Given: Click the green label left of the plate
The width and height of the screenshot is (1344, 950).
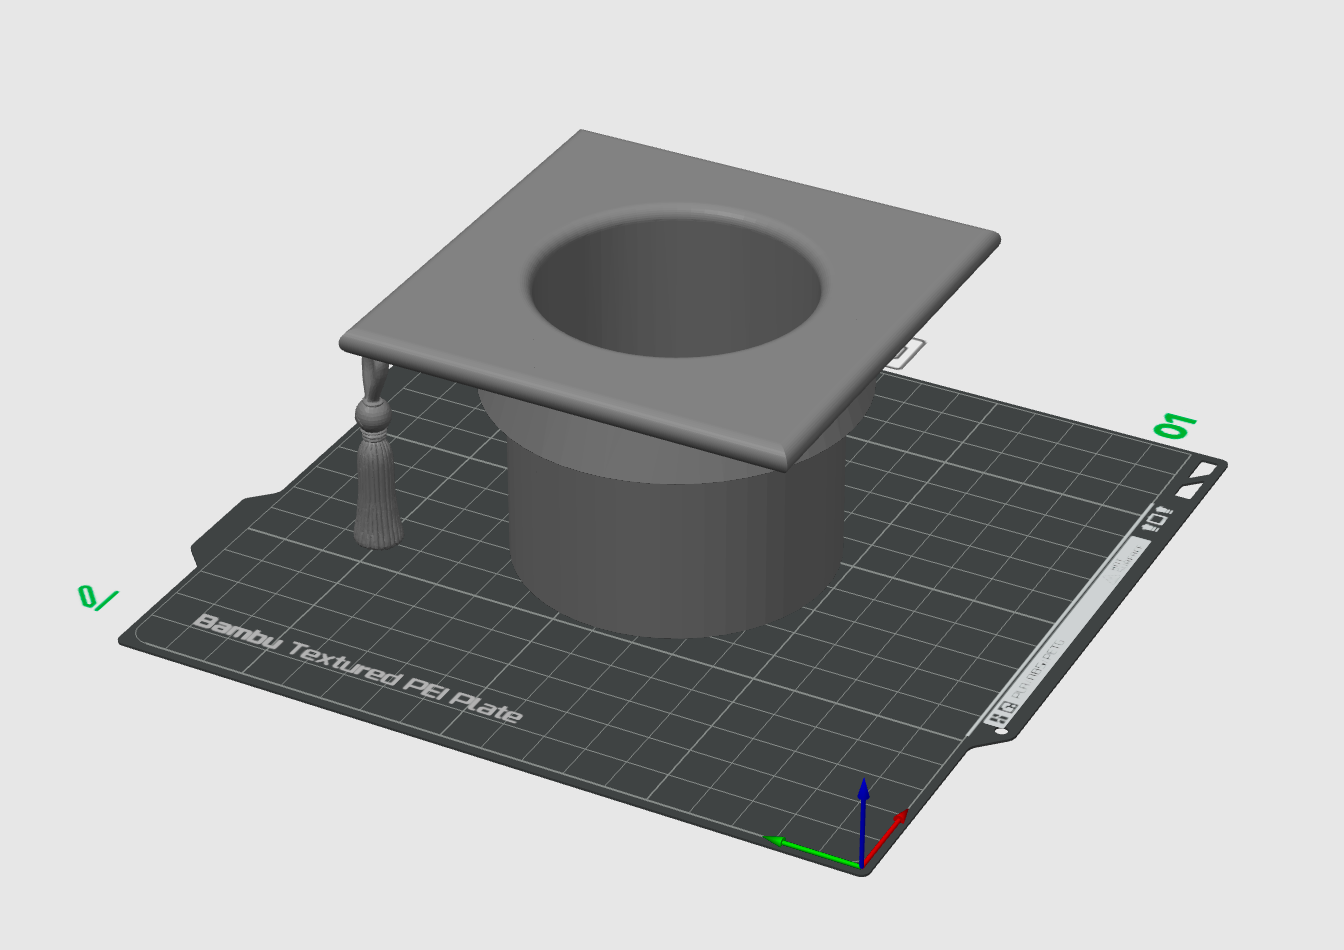Looking at the screenshot, I should pyautogui.click(x=97, y=598).
